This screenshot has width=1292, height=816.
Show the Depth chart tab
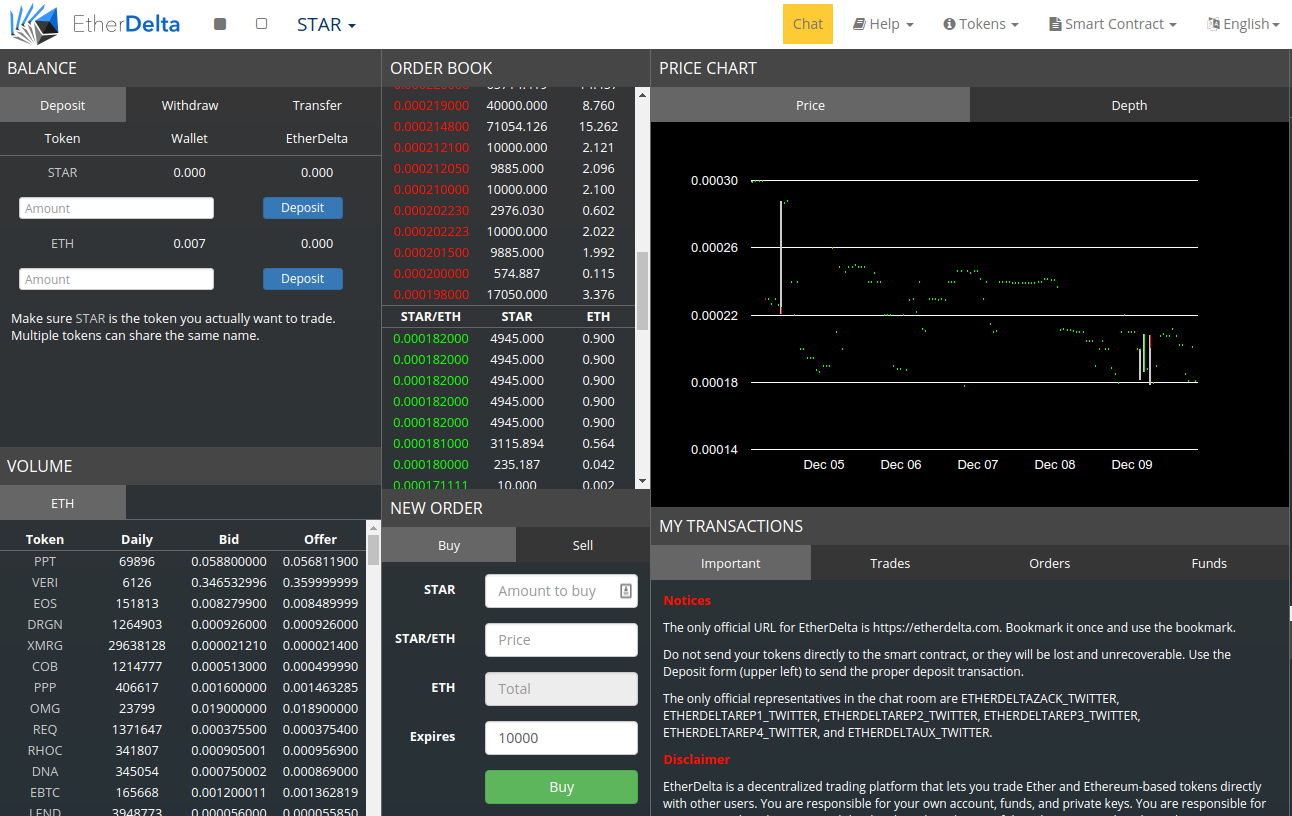click(x=1129, y=105)
